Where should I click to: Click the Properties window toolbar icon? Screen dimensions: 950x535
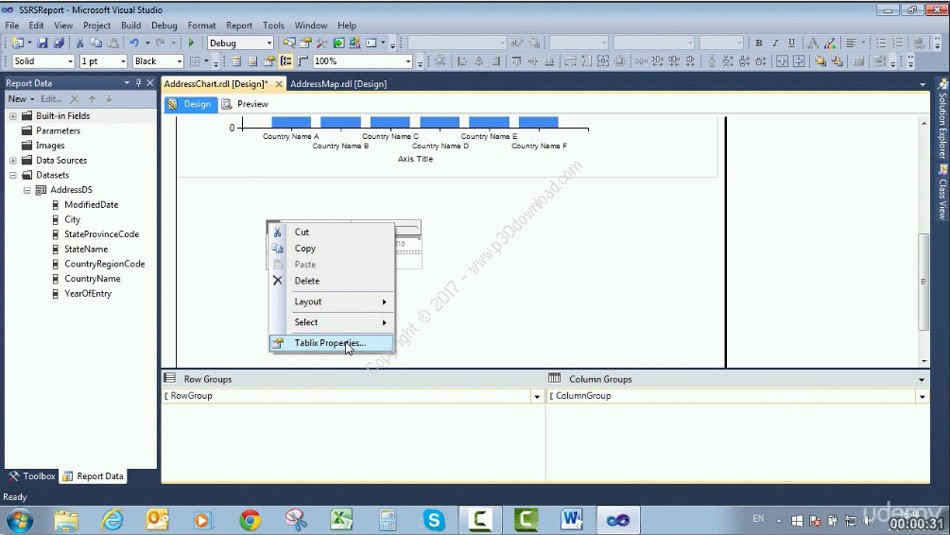(305, 43)
